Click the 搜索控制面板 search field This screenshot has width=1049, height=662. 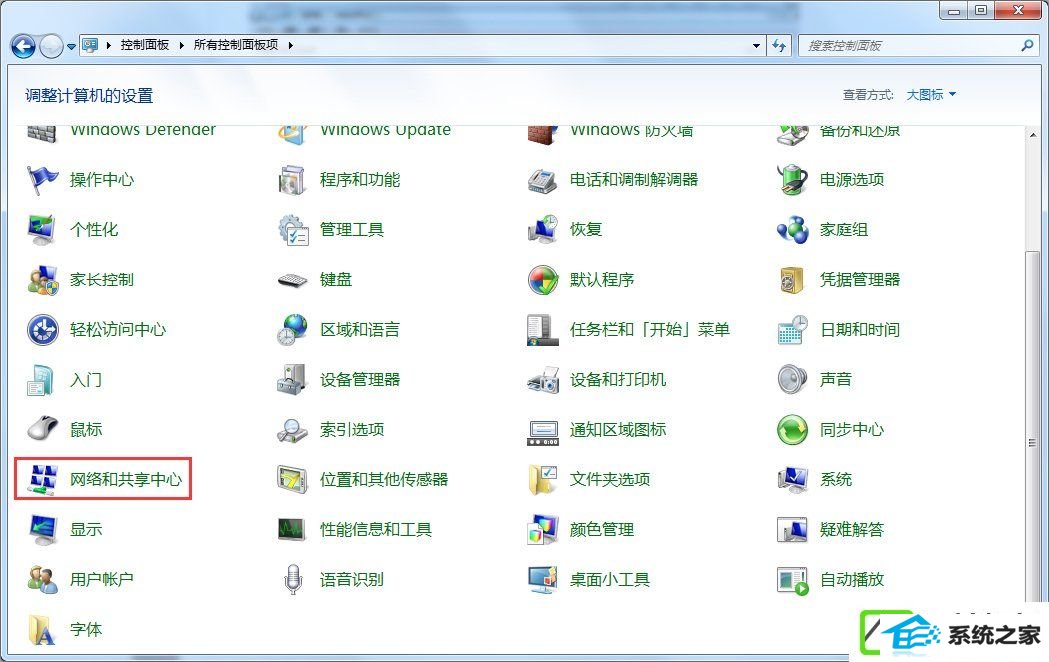pyautogui.click(x=918, y=45)
